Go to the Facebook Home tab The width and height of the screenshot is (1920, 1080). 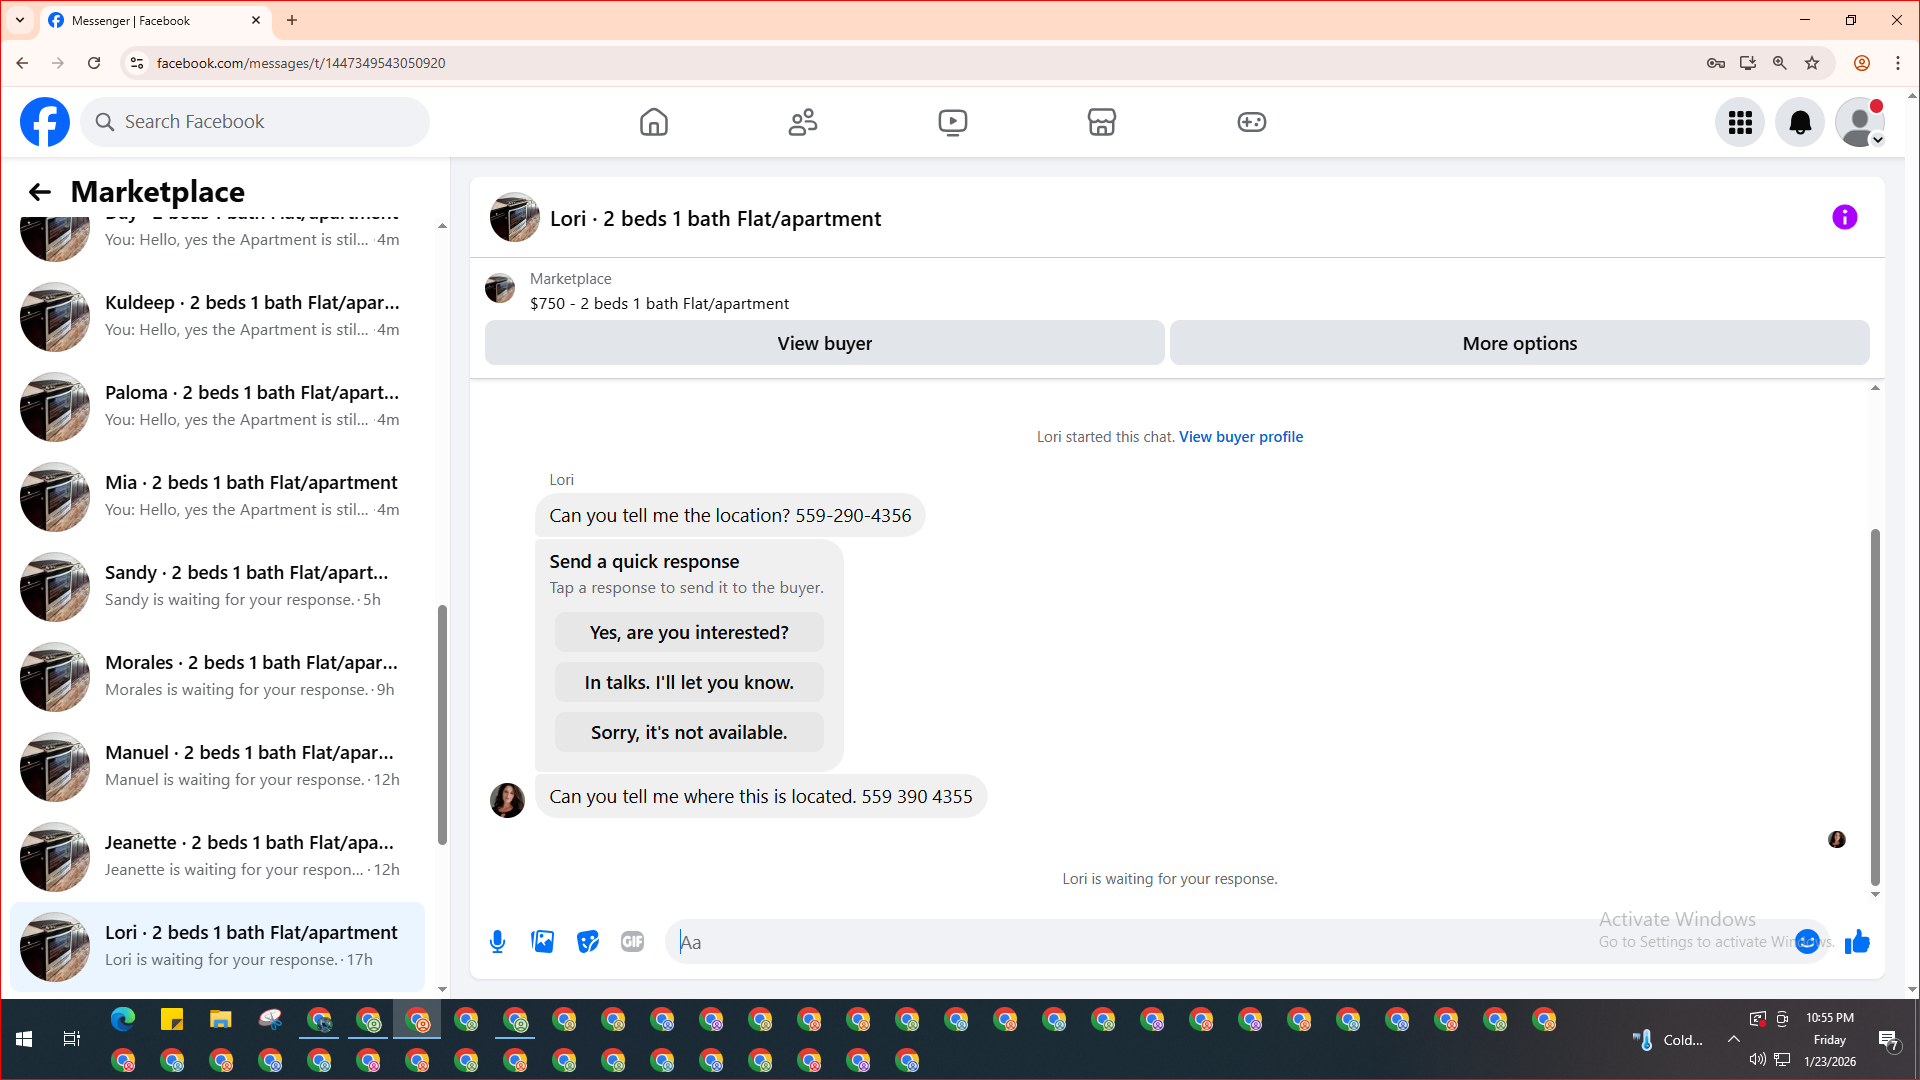[653, 122]
